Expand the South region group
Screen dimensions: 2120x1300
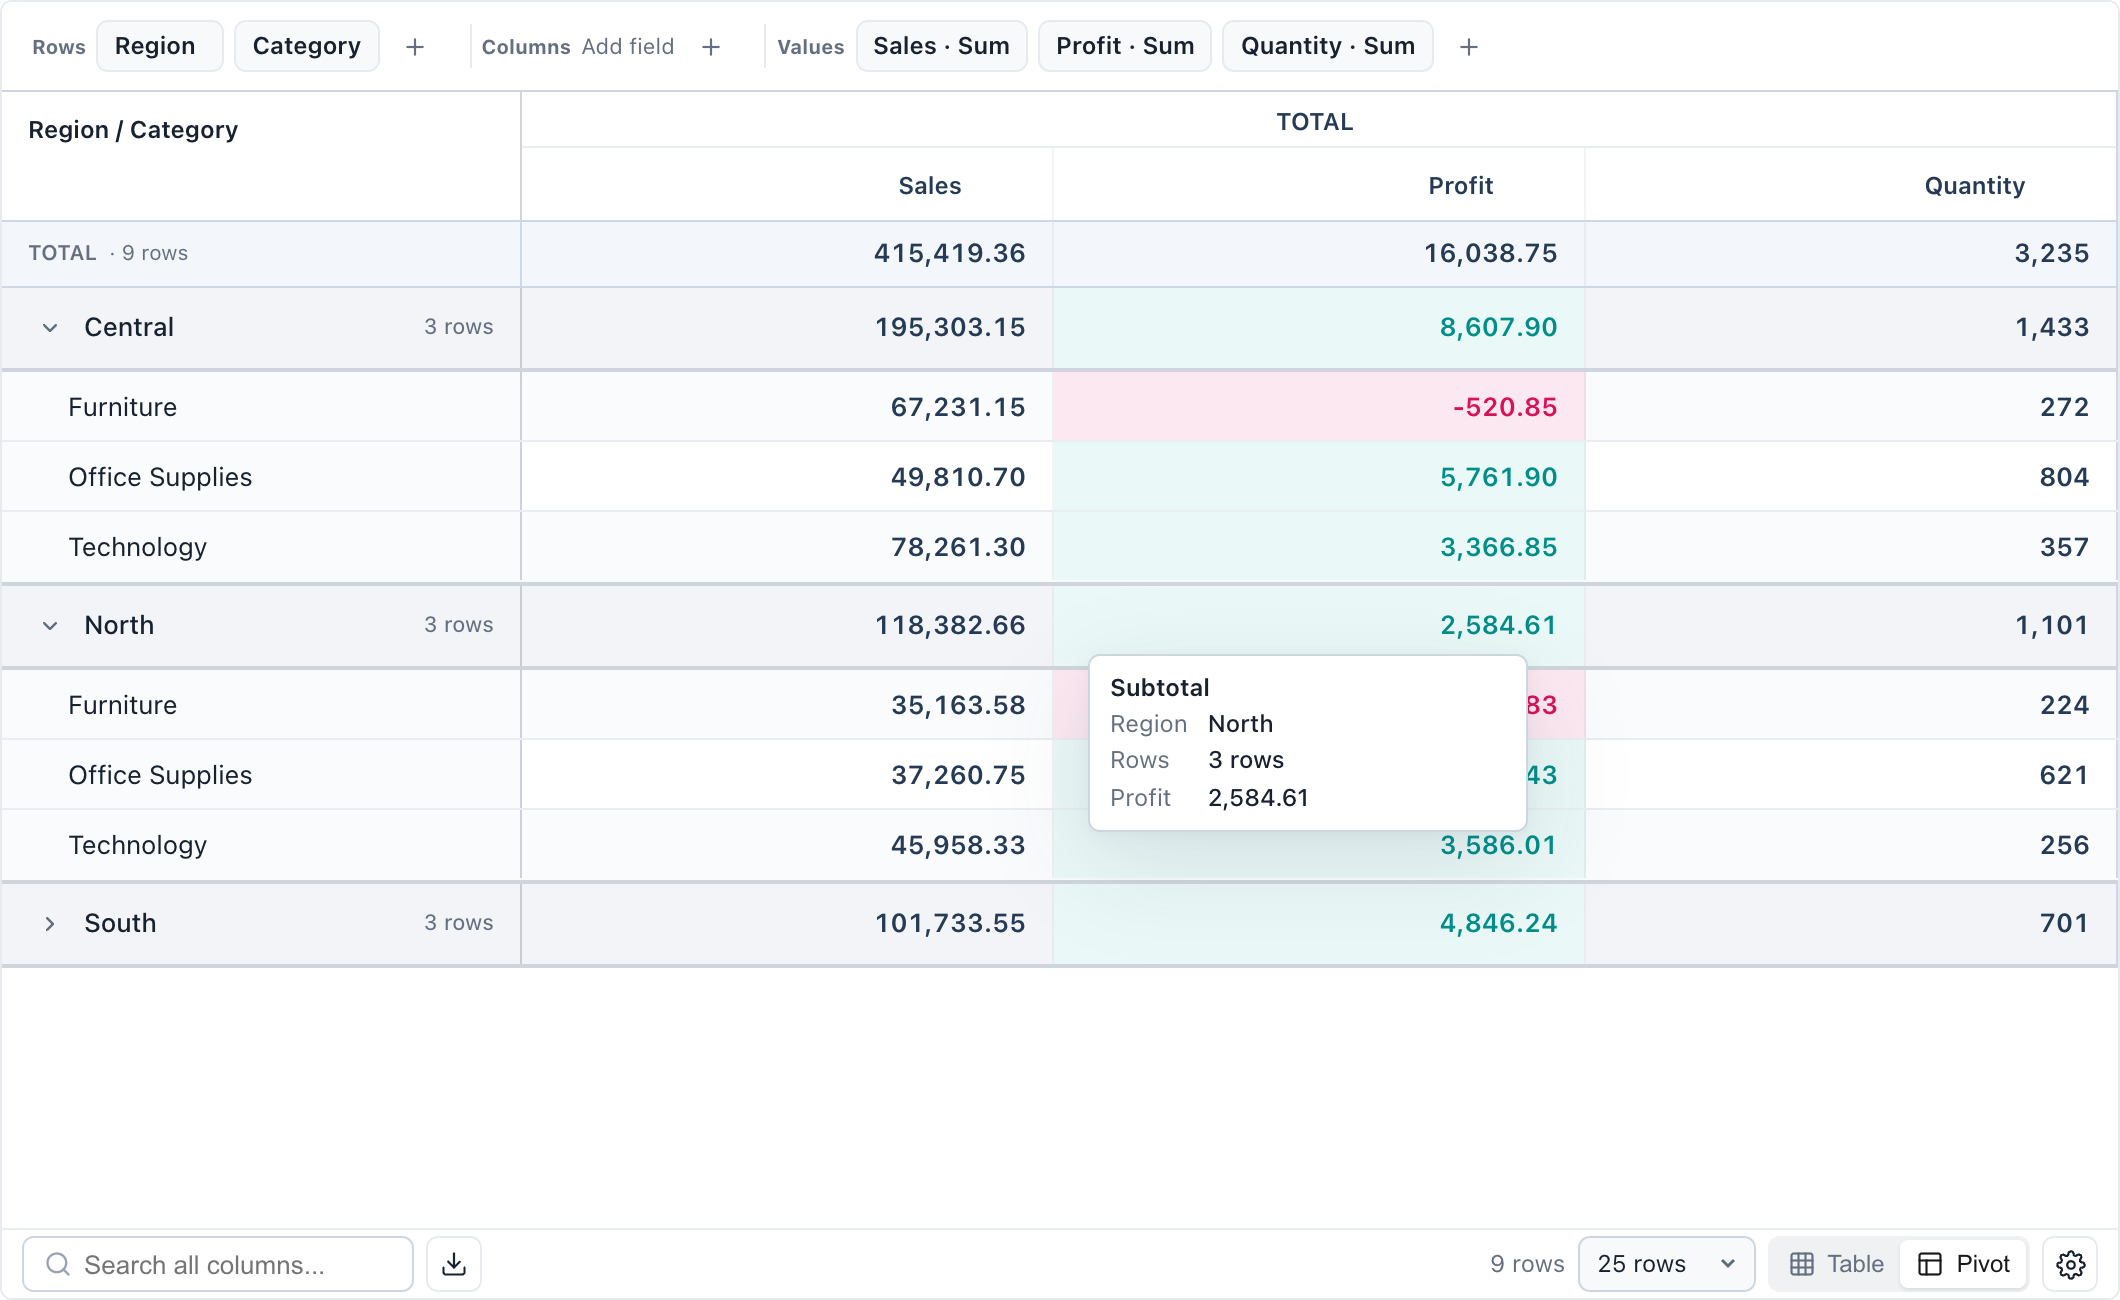[50, 924]
